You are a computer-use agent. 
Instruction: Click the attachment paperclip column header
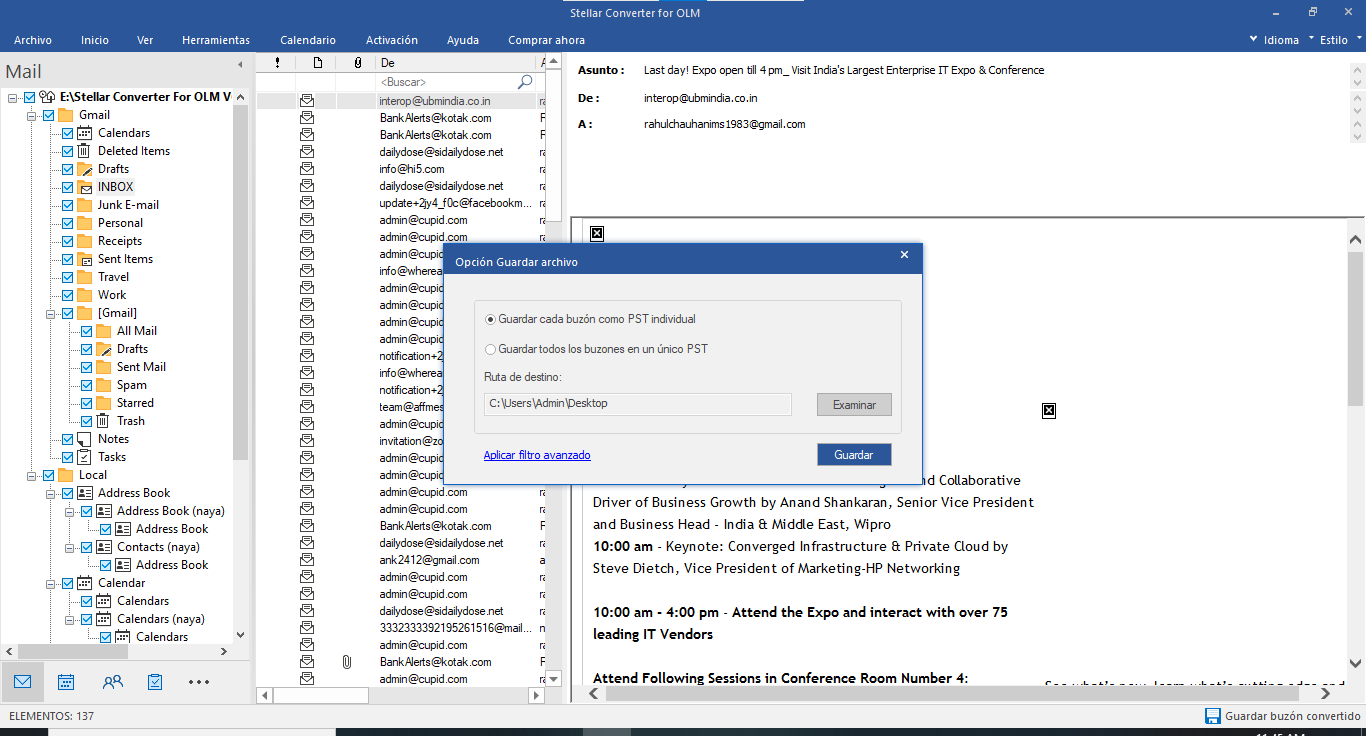[x=357, y=63]
